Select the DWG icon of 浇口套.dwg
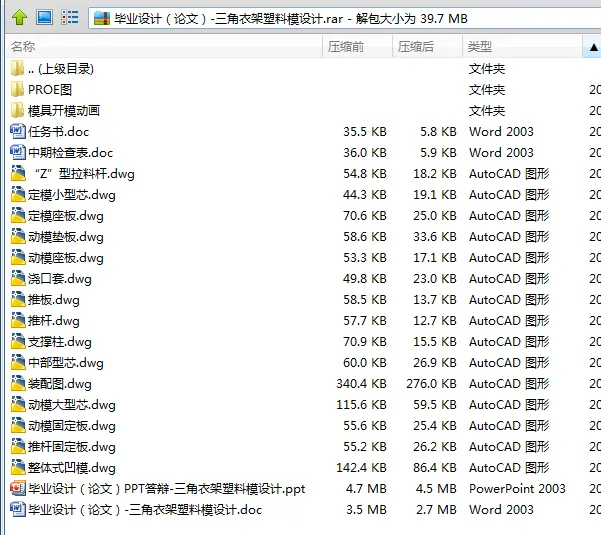Image resolution: width=601 pixels, height=535 pixels. (18, 279)
